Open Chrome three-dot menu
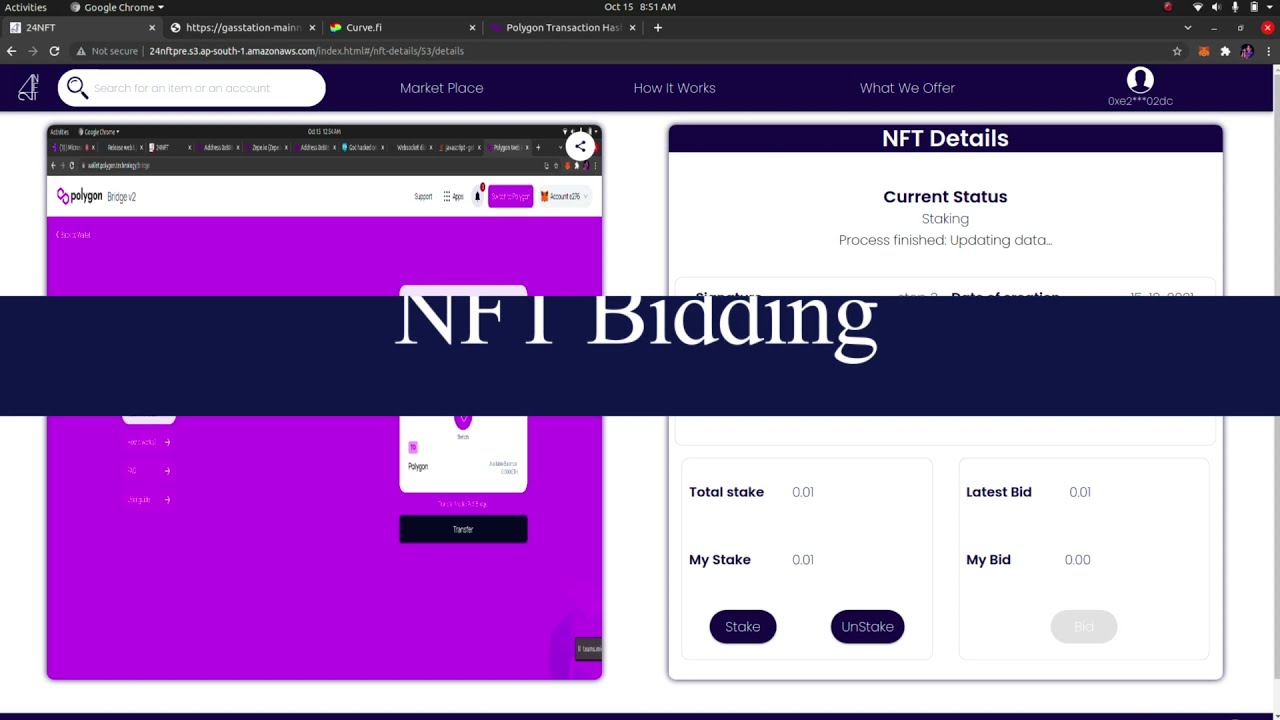 pos(1268,51)
